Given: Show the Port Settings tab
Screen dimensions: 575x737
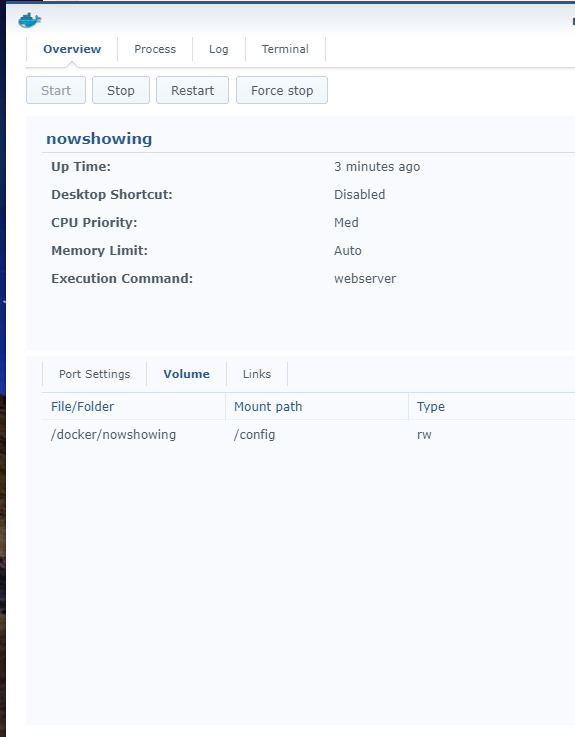Looking at the screenshot, I should (95, 374).
